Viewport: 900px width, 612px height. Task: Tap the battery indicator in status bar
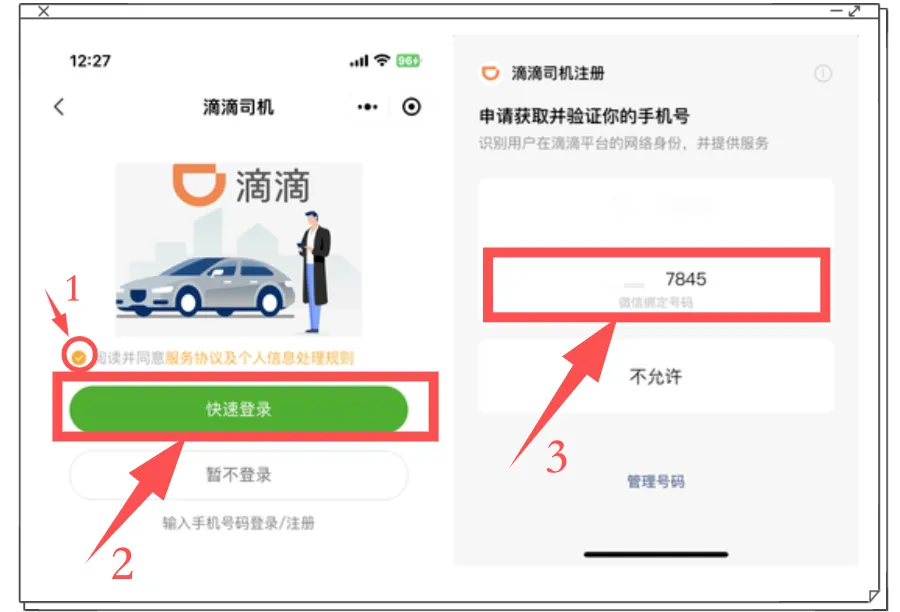[x=409, y=60]
